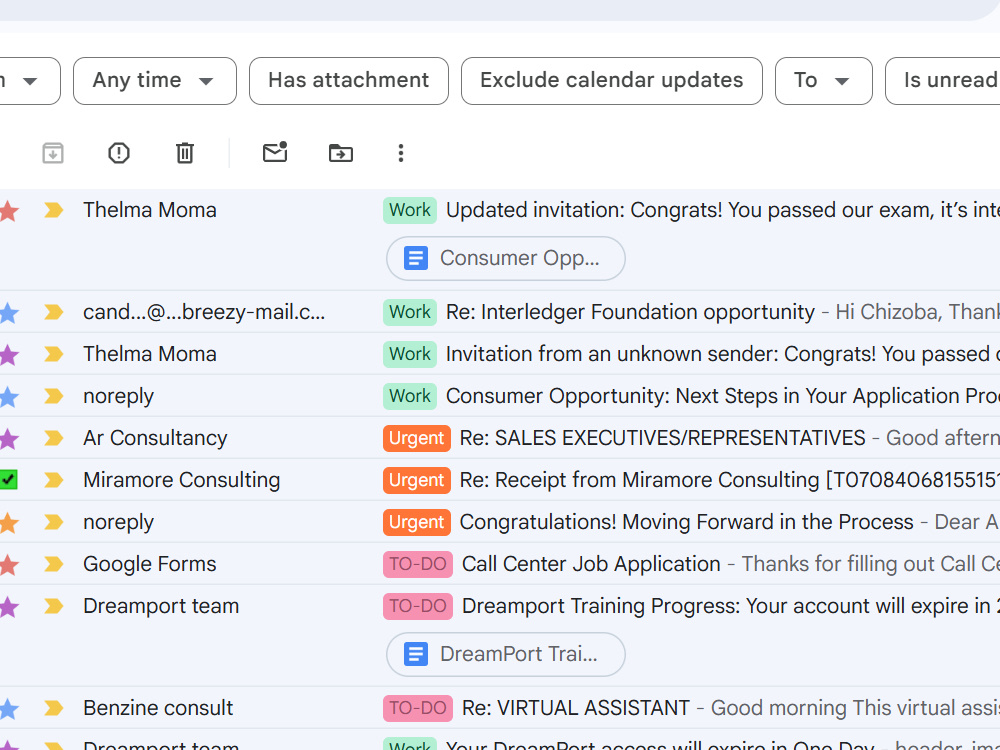Toggle purple star on Thelma Moma unknown sender email
This screenshot has width=1000, height=750.
coord(8,355)
